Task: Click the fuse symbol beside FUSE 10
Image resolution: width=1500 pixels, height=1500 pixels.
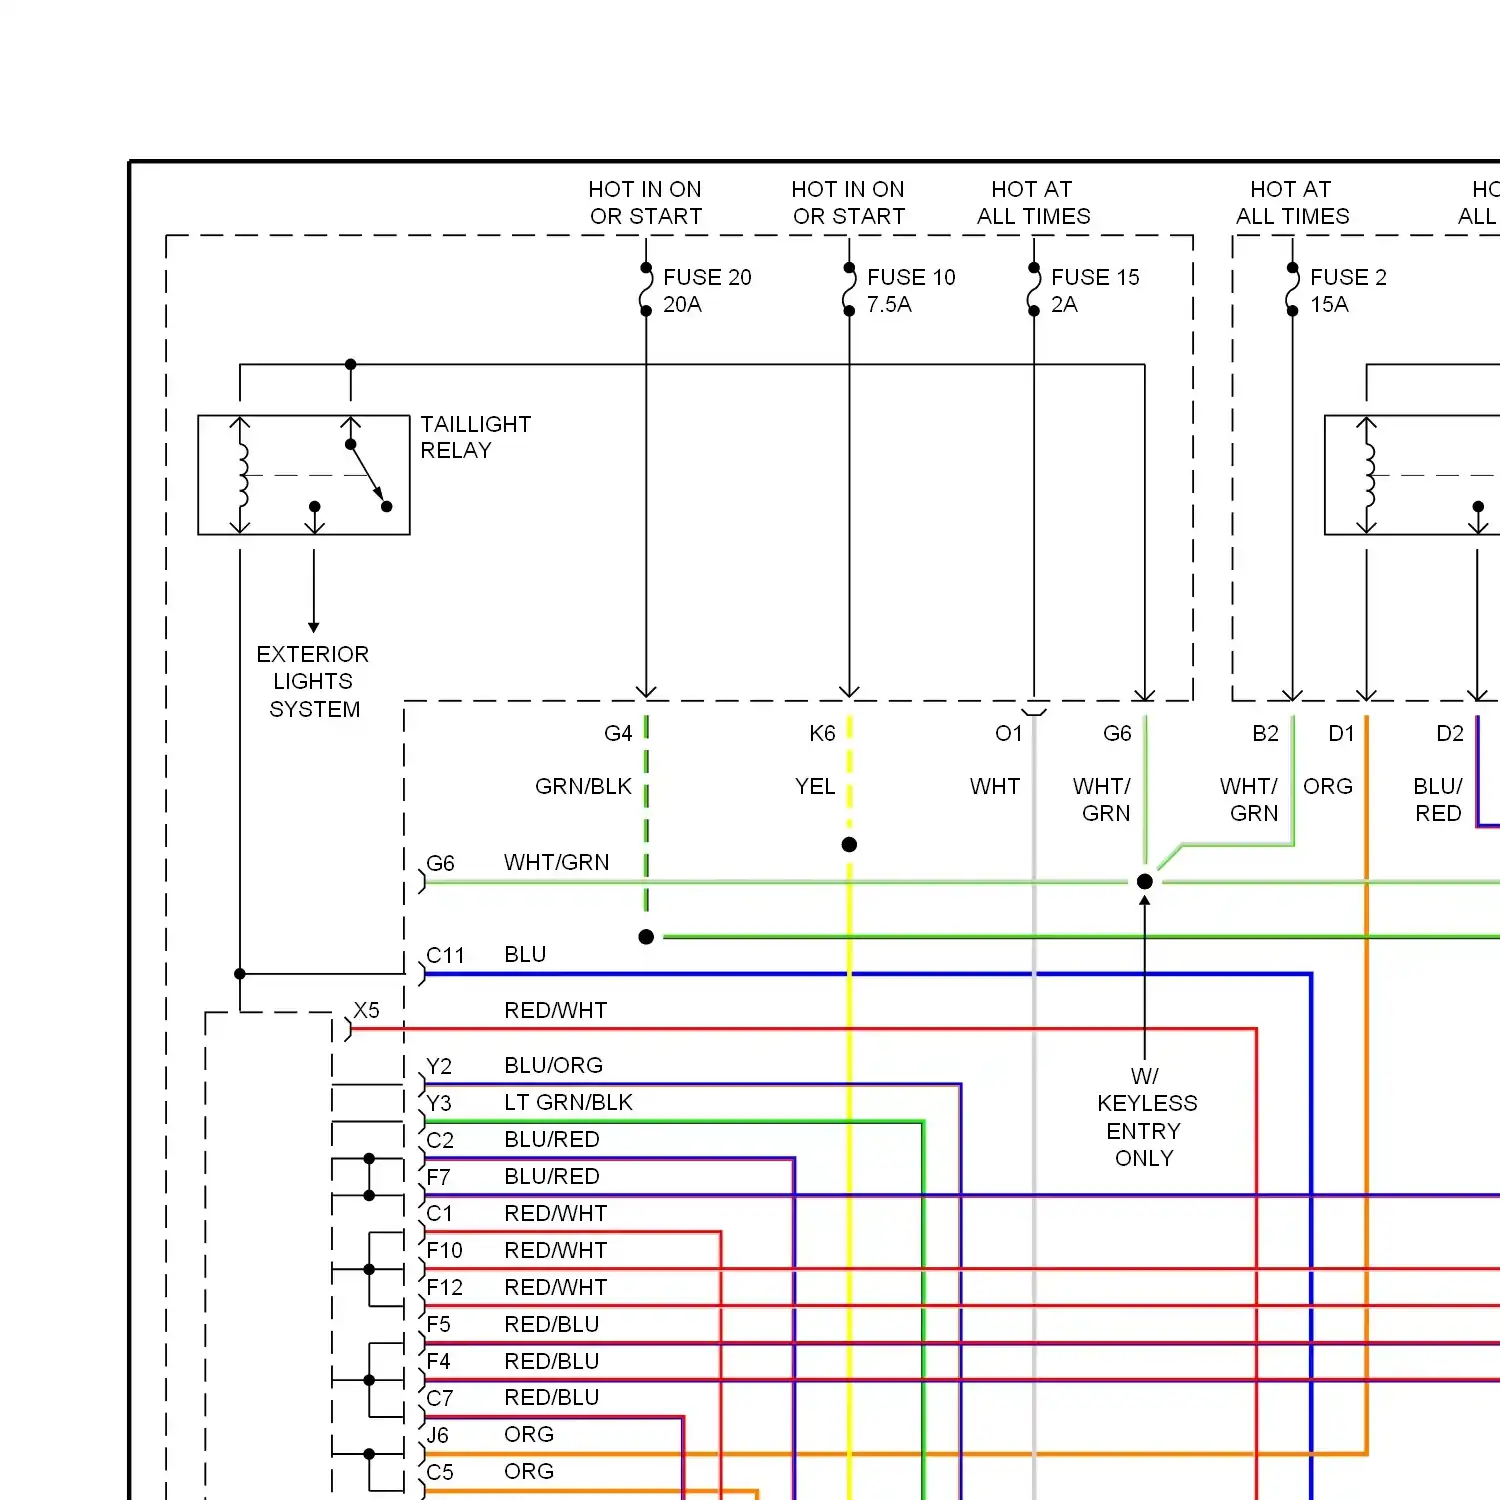Action: pos(849,289)
